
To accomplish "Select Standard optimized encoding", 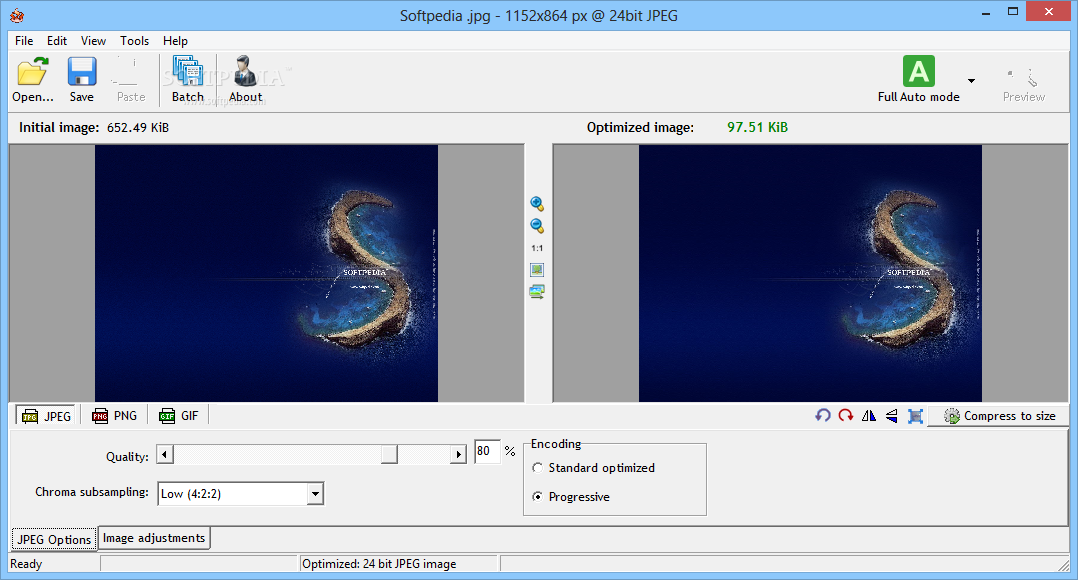I will pyautogui.click(x=594, y=467).
